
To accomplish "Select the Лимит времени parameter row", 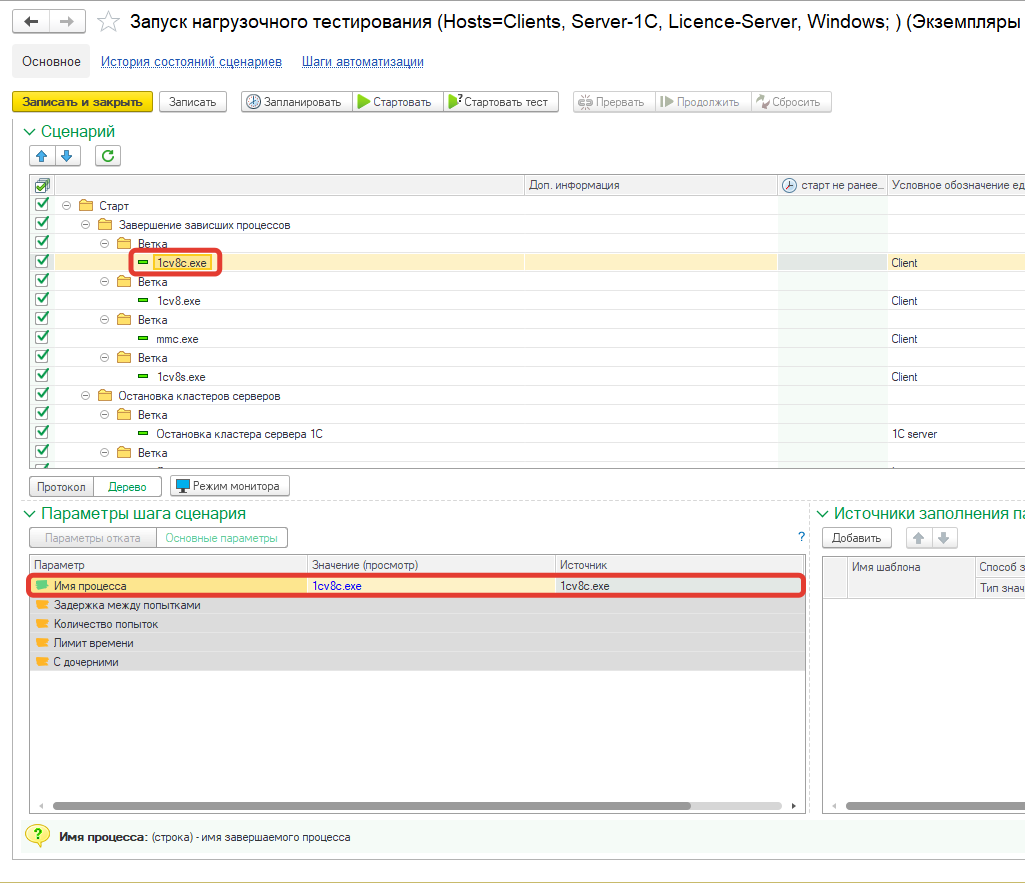I will click(93, 643).
